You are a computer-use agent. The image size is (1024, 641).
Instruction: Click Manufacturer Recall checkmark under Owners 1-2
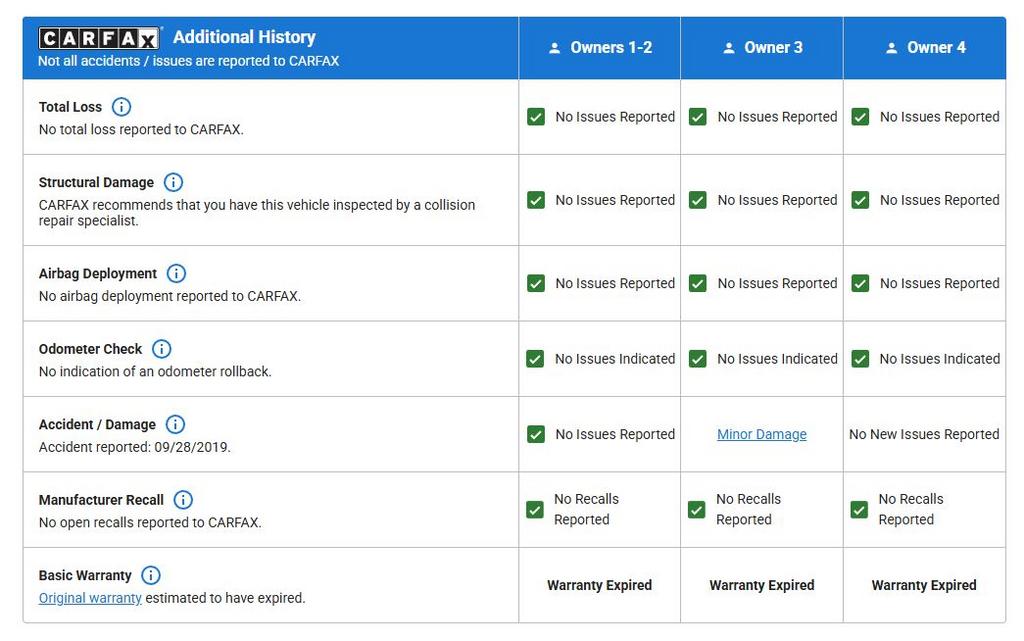click(535, 510)
